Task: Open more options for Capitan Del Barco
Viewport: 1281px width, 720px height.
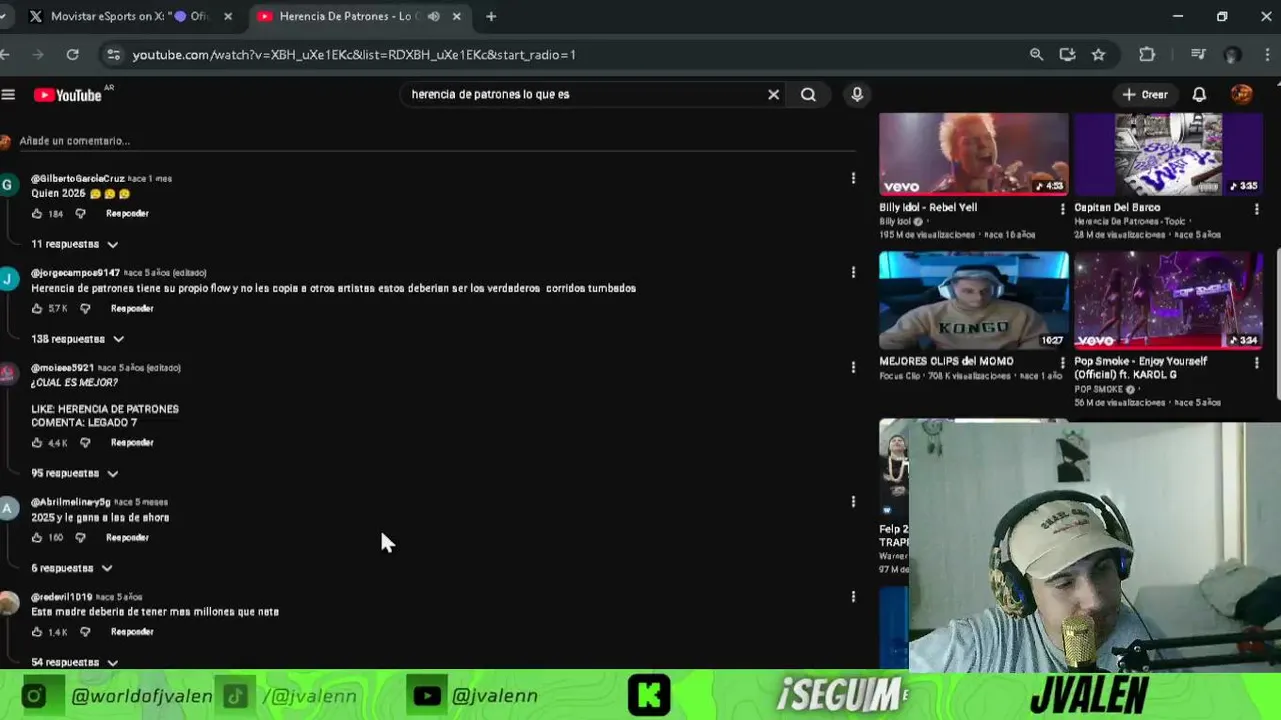Action: (1257, 209)
